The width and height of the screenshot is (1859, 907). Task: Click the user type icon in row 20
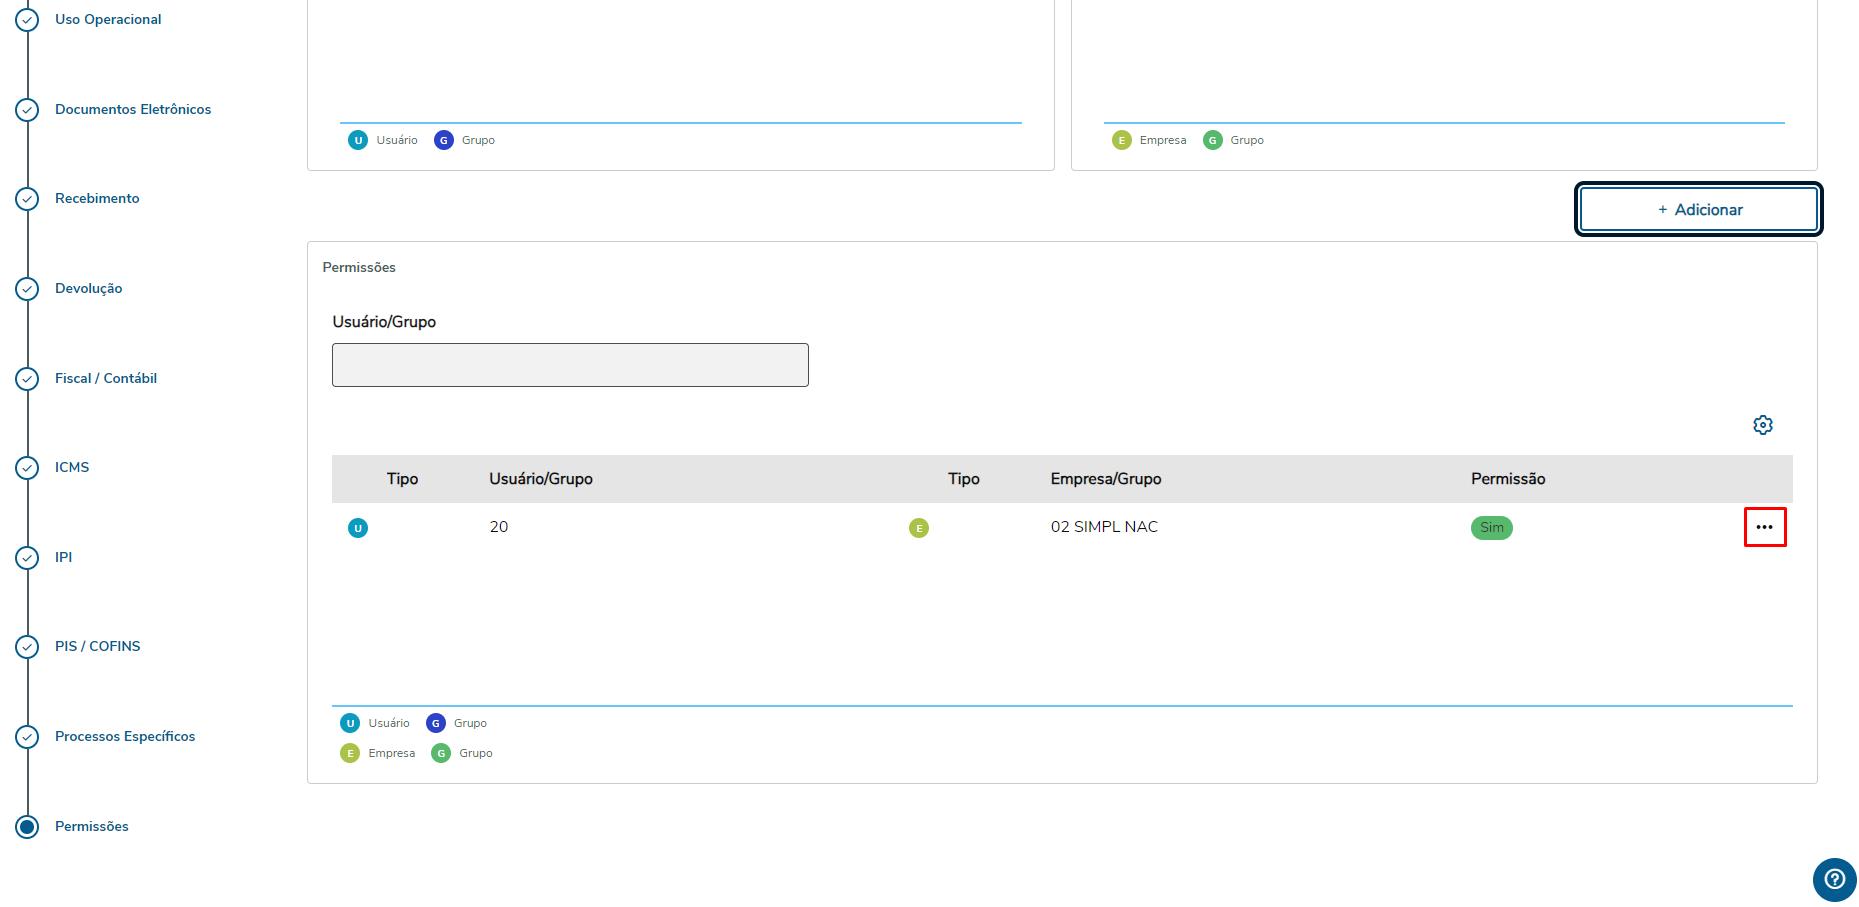(x=357, y=528)
